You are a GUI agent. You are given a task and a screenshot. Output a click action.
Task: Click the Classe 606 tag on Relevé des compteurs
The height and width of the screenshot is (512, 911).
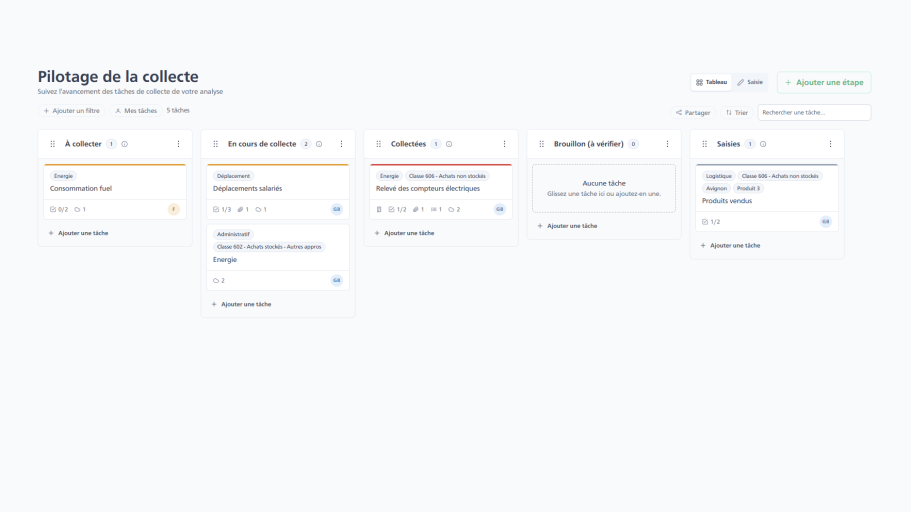pos(447,176)
